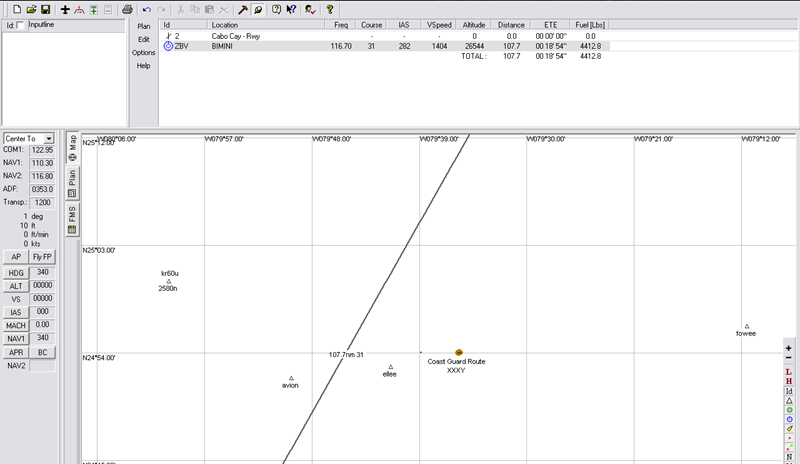Viewport: 800px width, 464px height.
Task: Toggle high airways H map layer
Action: (789, 381)
